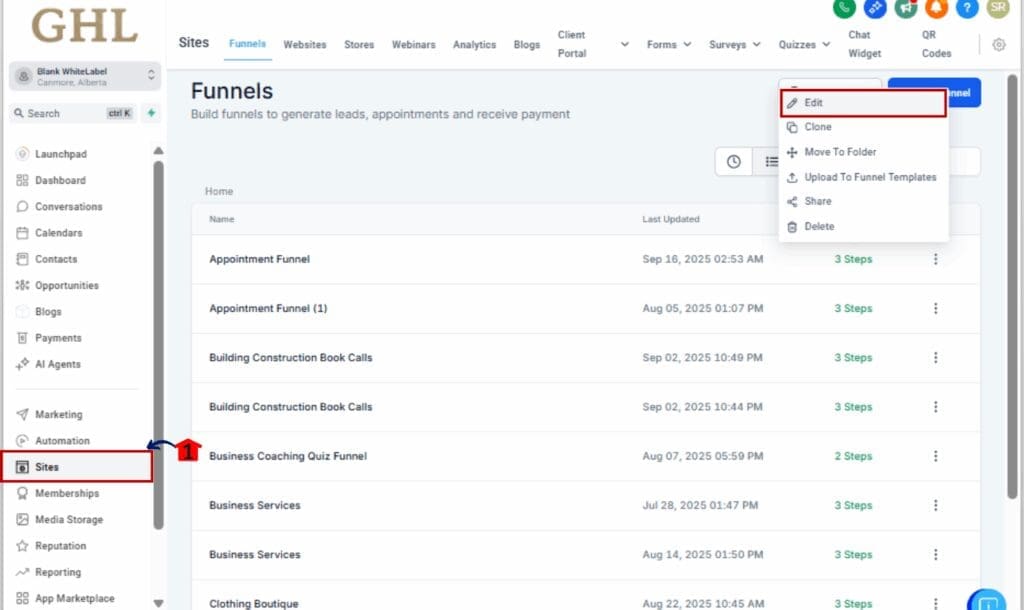Click the sidebar Search field

(60, 114)
